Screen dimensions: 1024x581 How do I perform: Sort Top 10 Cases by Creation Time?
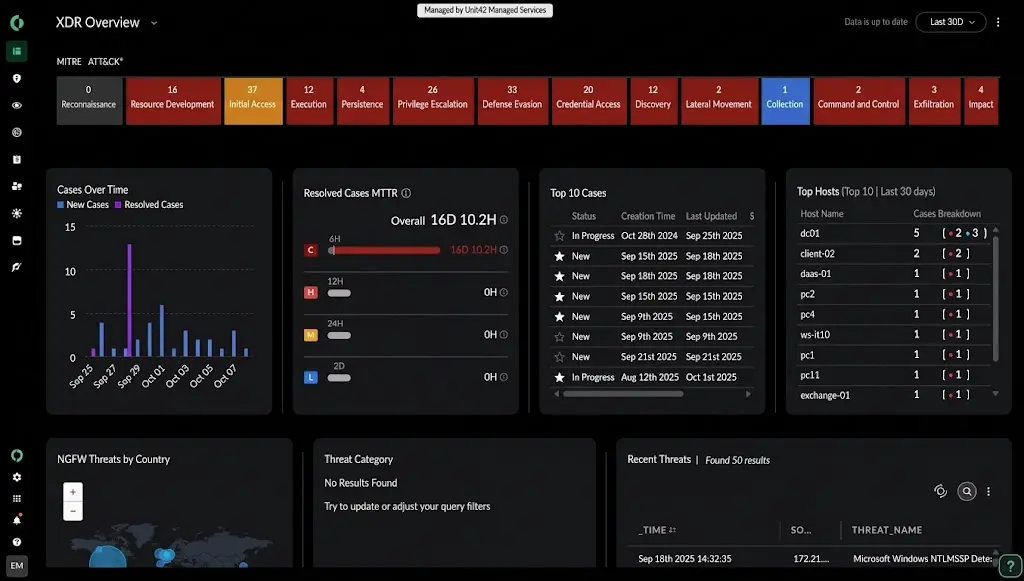point(648,216)
